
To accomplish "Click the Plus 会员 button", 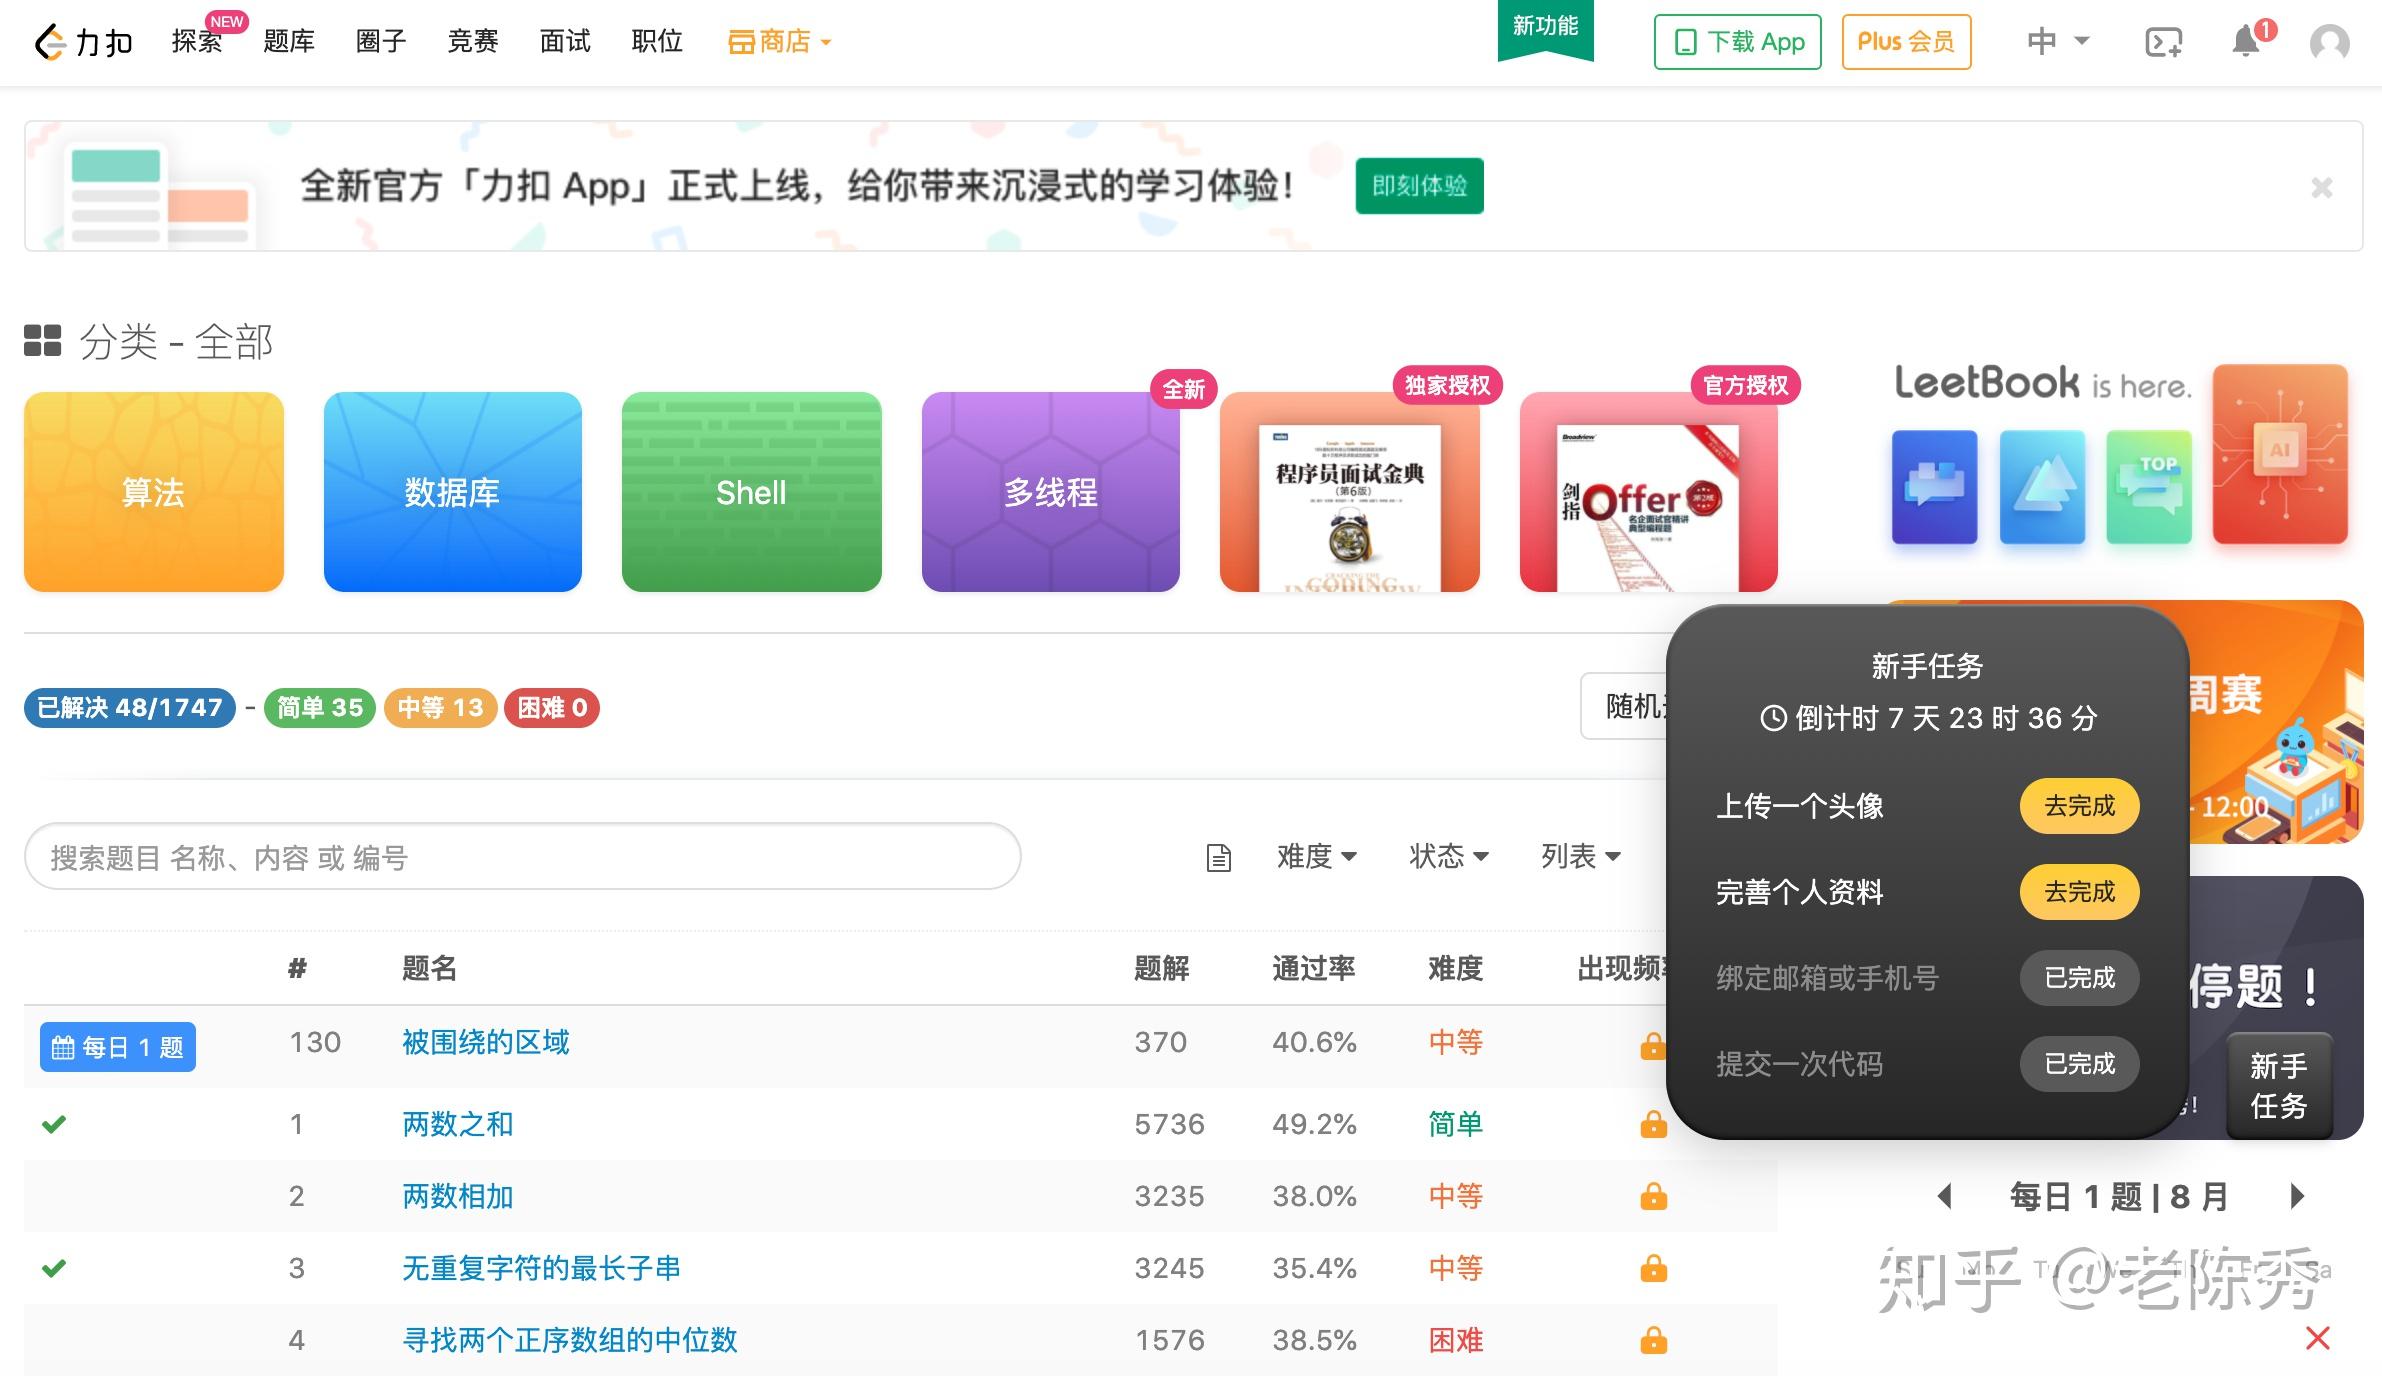I will pyautogui.click(x=1906, y=42).
